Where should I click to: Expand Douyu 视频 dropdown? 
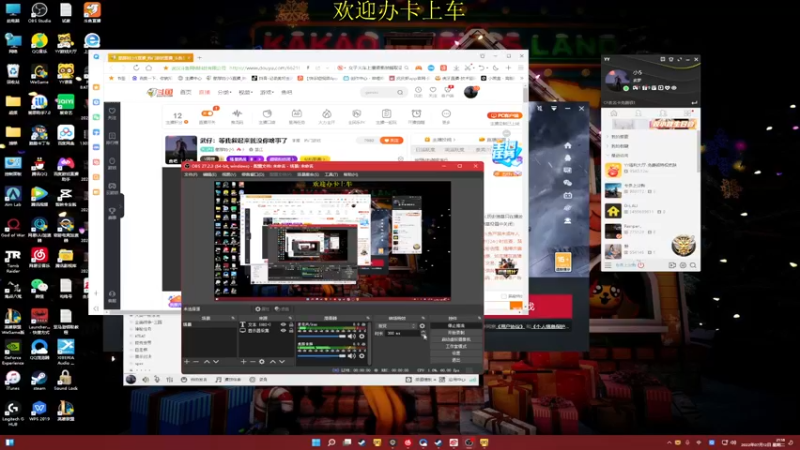coord(245,92)
